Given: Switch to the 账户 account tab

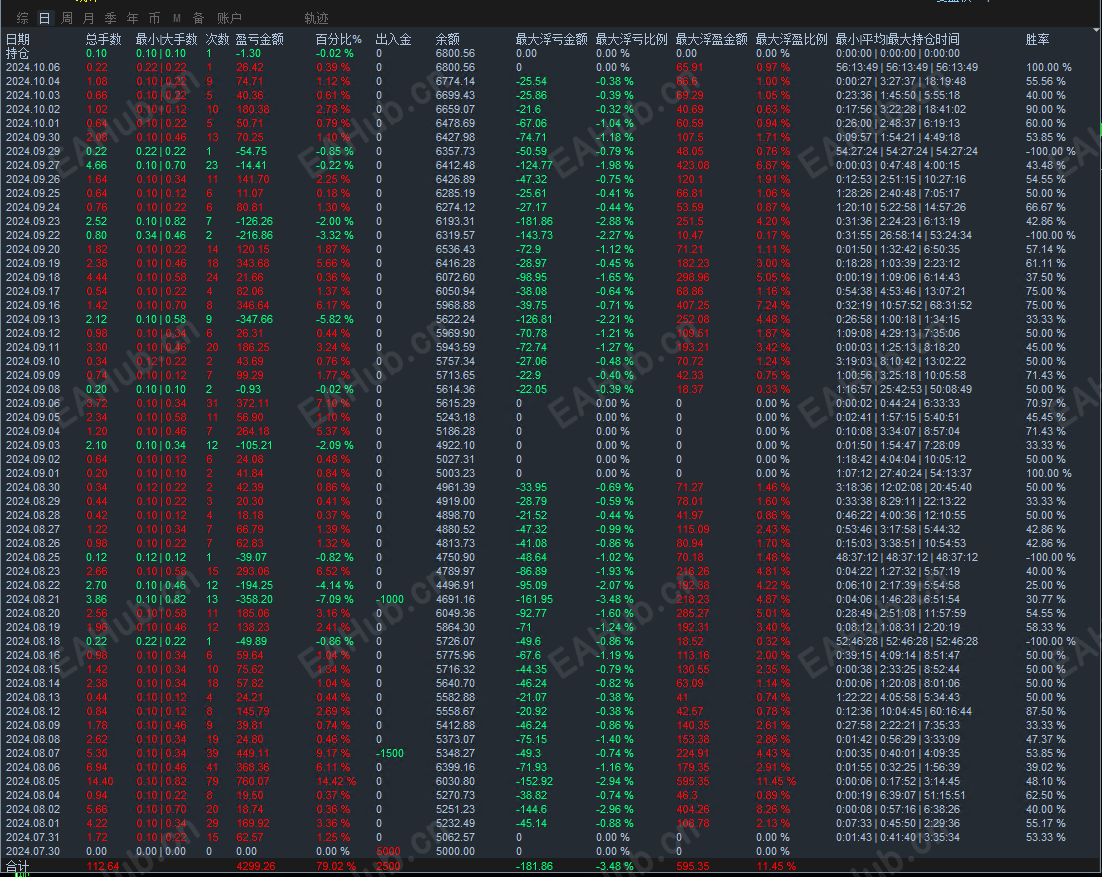Looking at the screenshot, I should click(229, 18).
